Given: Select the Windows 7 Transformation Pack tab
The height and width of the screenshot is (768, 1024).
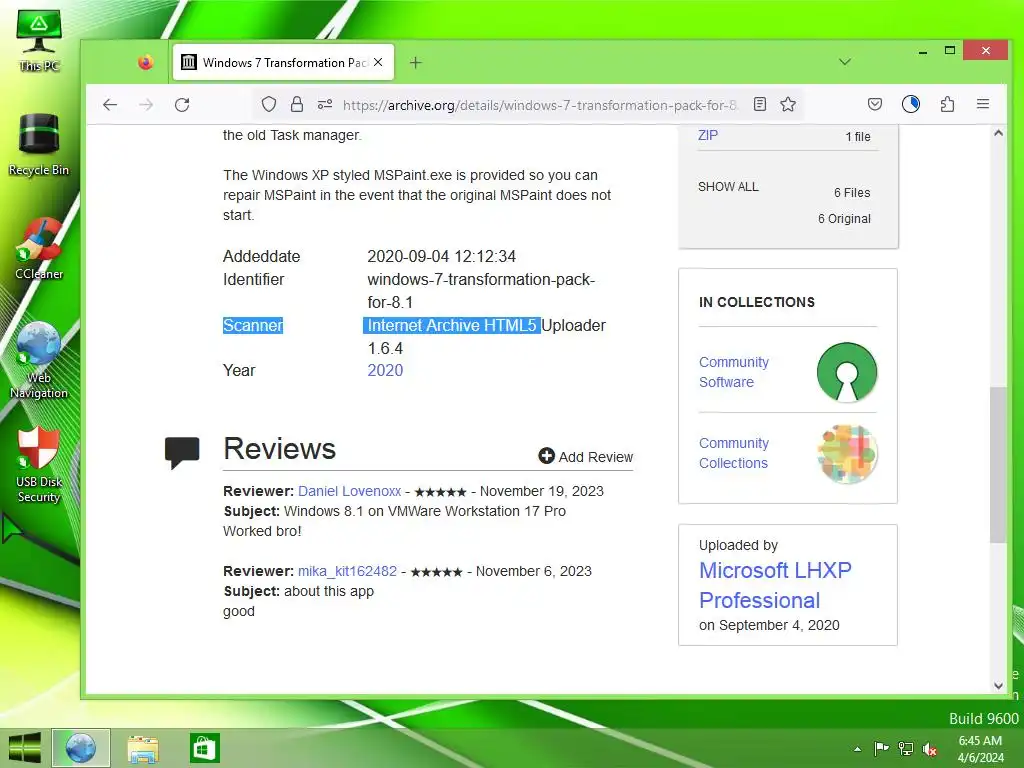Looking at the screenshot, I should (283, 63).
